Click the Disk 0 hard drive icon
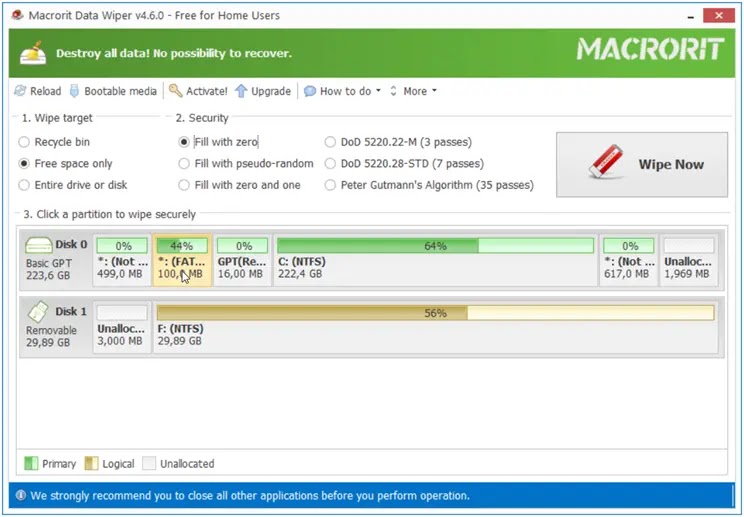This screenshot has width=744, height=517. 39,245
